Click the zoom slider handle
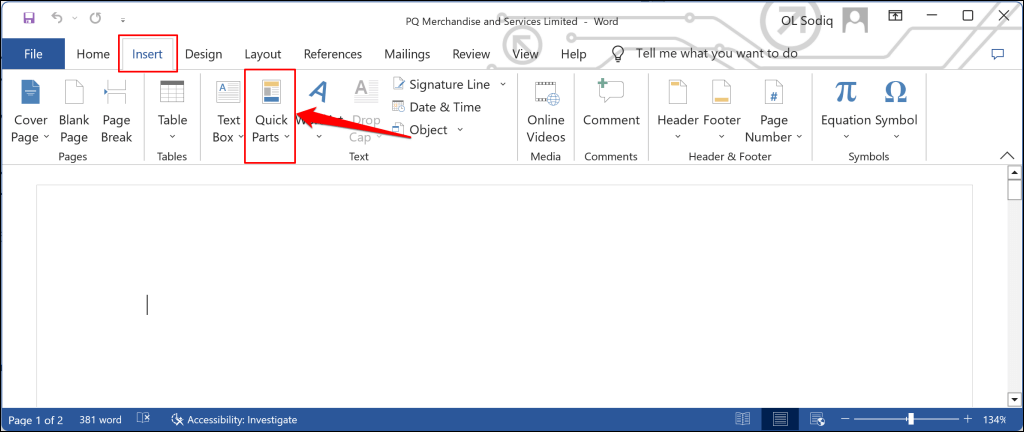1024x432 pixels. [910, 419]
